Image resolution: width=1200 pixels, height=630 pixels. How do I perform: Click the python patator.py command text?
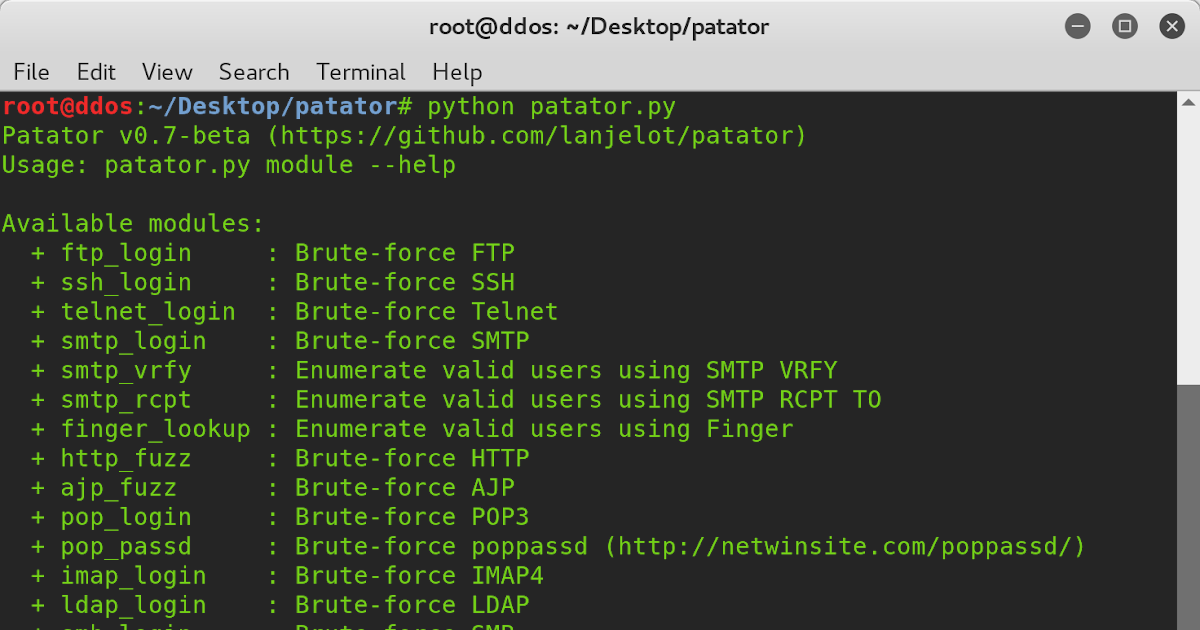(x=553, y=106)
